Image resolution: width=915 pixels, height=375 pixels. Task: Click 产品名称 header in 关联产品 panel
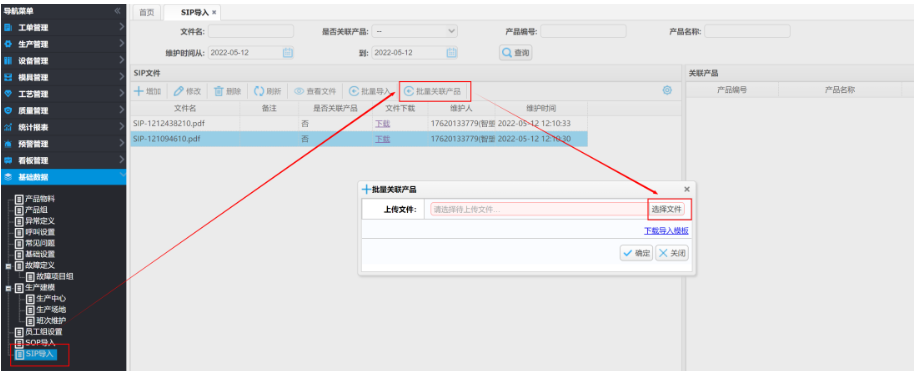tap(840, 90)
